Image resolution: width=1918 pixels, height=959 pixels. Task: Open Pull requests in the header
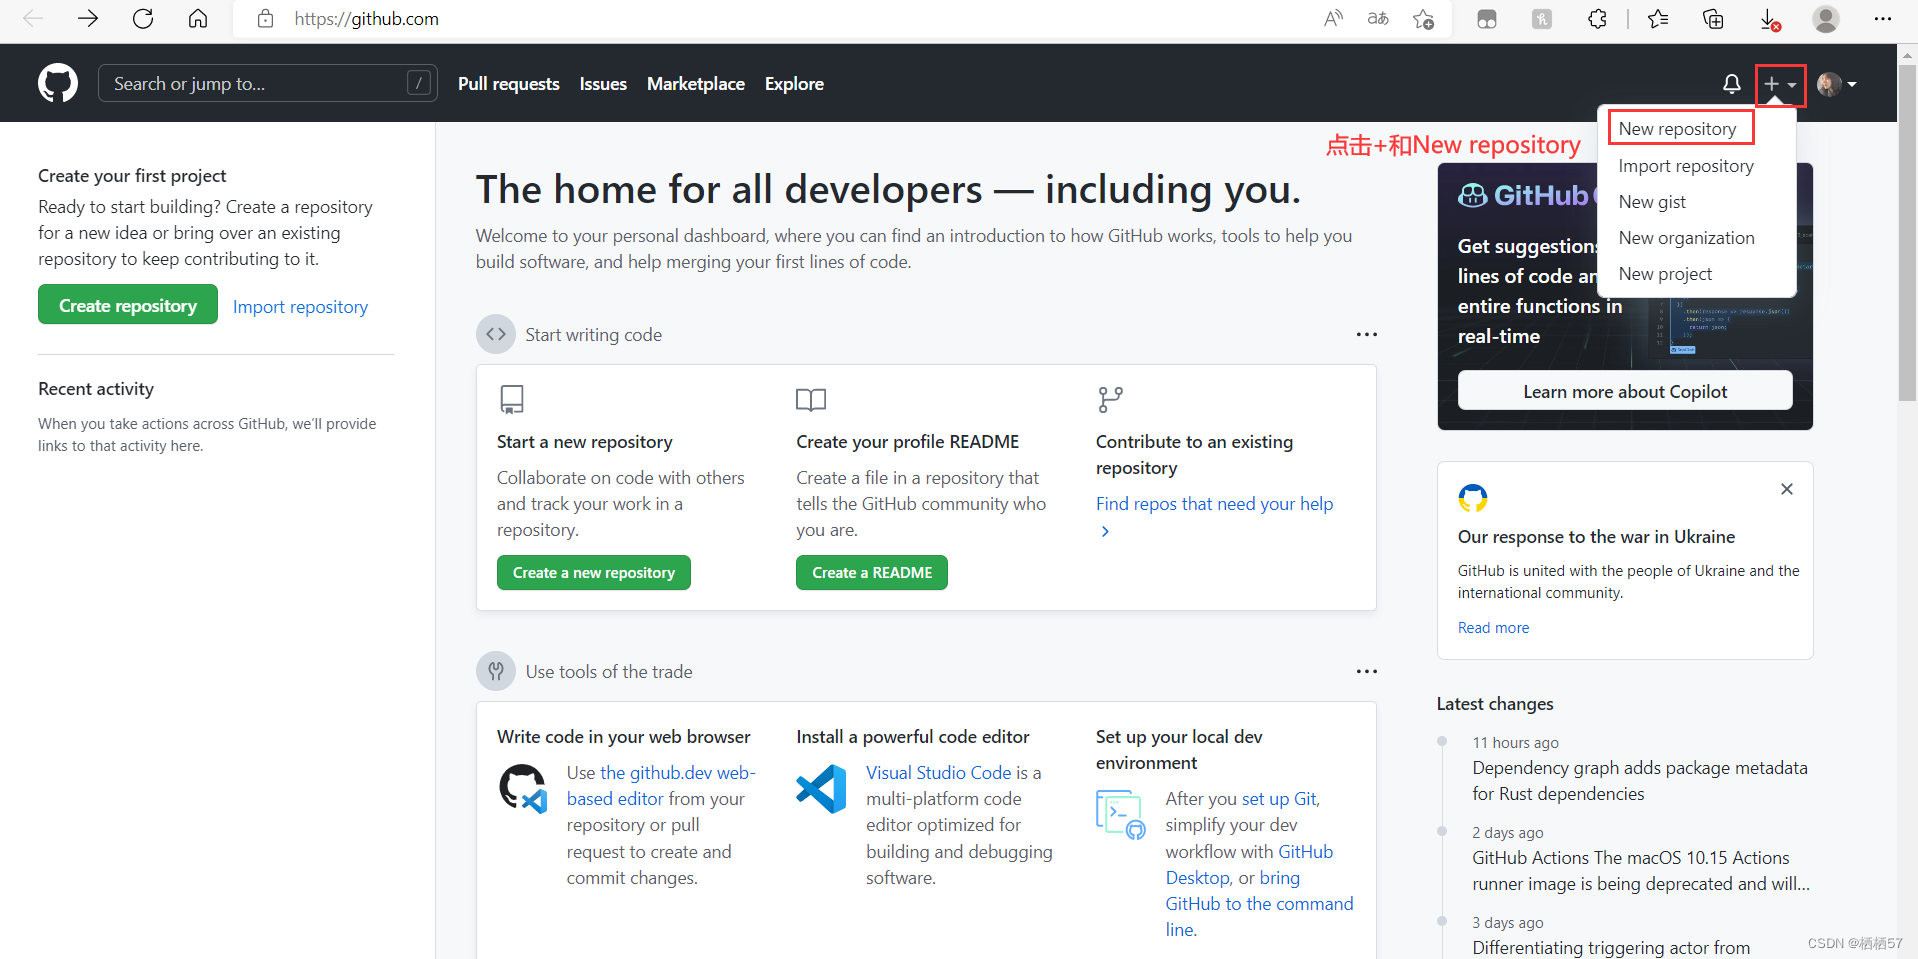(508, 84)
